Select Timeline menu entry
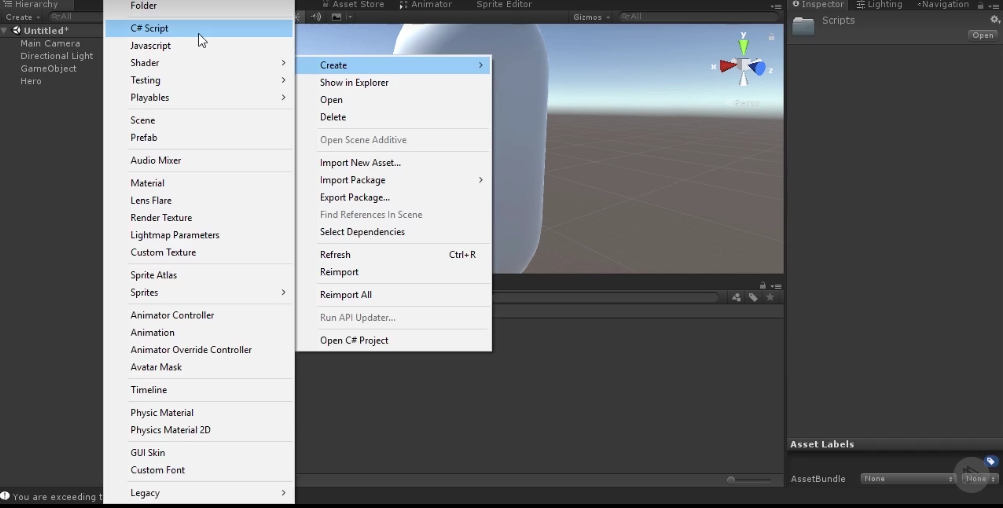Image resolution: width=1003 pixels, height=508 pixels. pyautogui.click(x=199, y=390)
